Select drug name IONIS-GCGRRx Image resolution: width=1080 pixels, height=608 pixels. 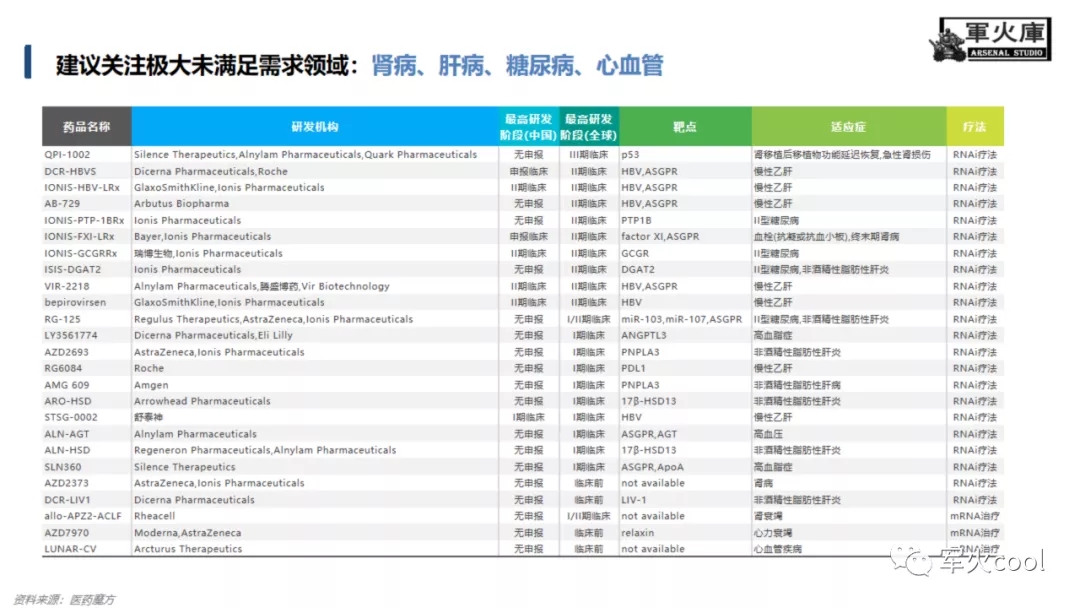pos(81,253)
